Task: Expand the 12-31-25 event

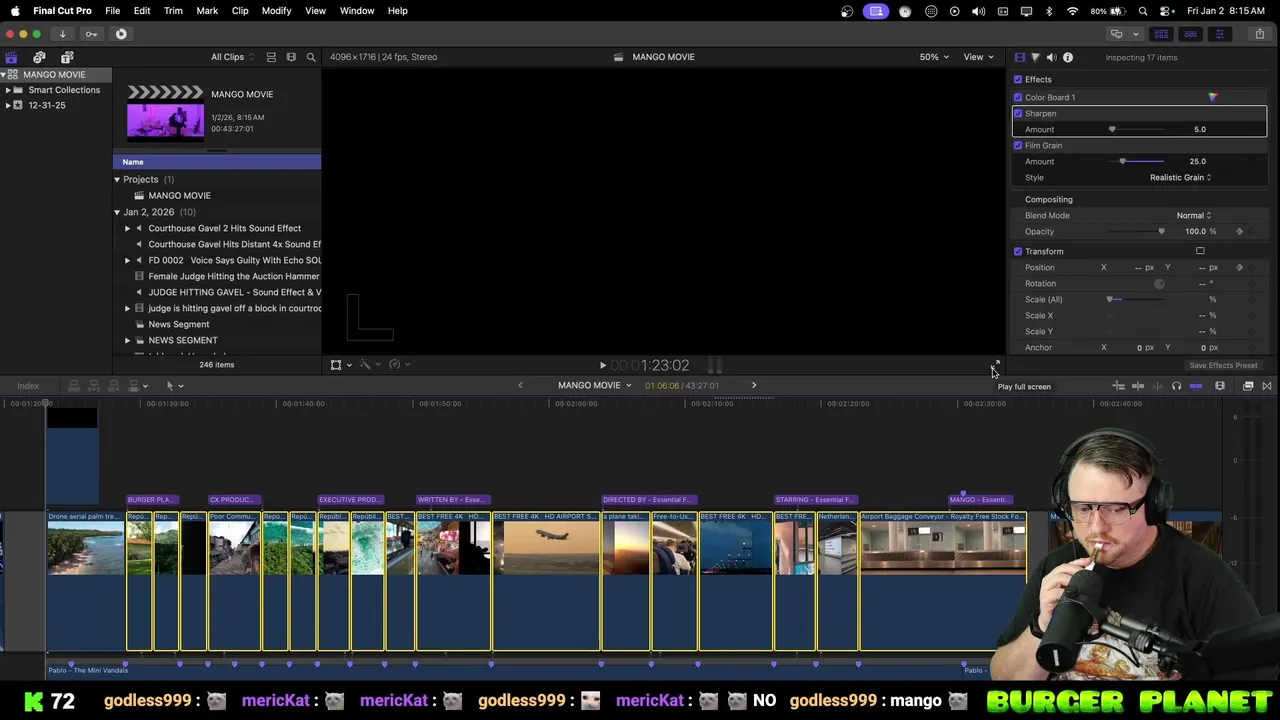Action: [x=8, y=105]
